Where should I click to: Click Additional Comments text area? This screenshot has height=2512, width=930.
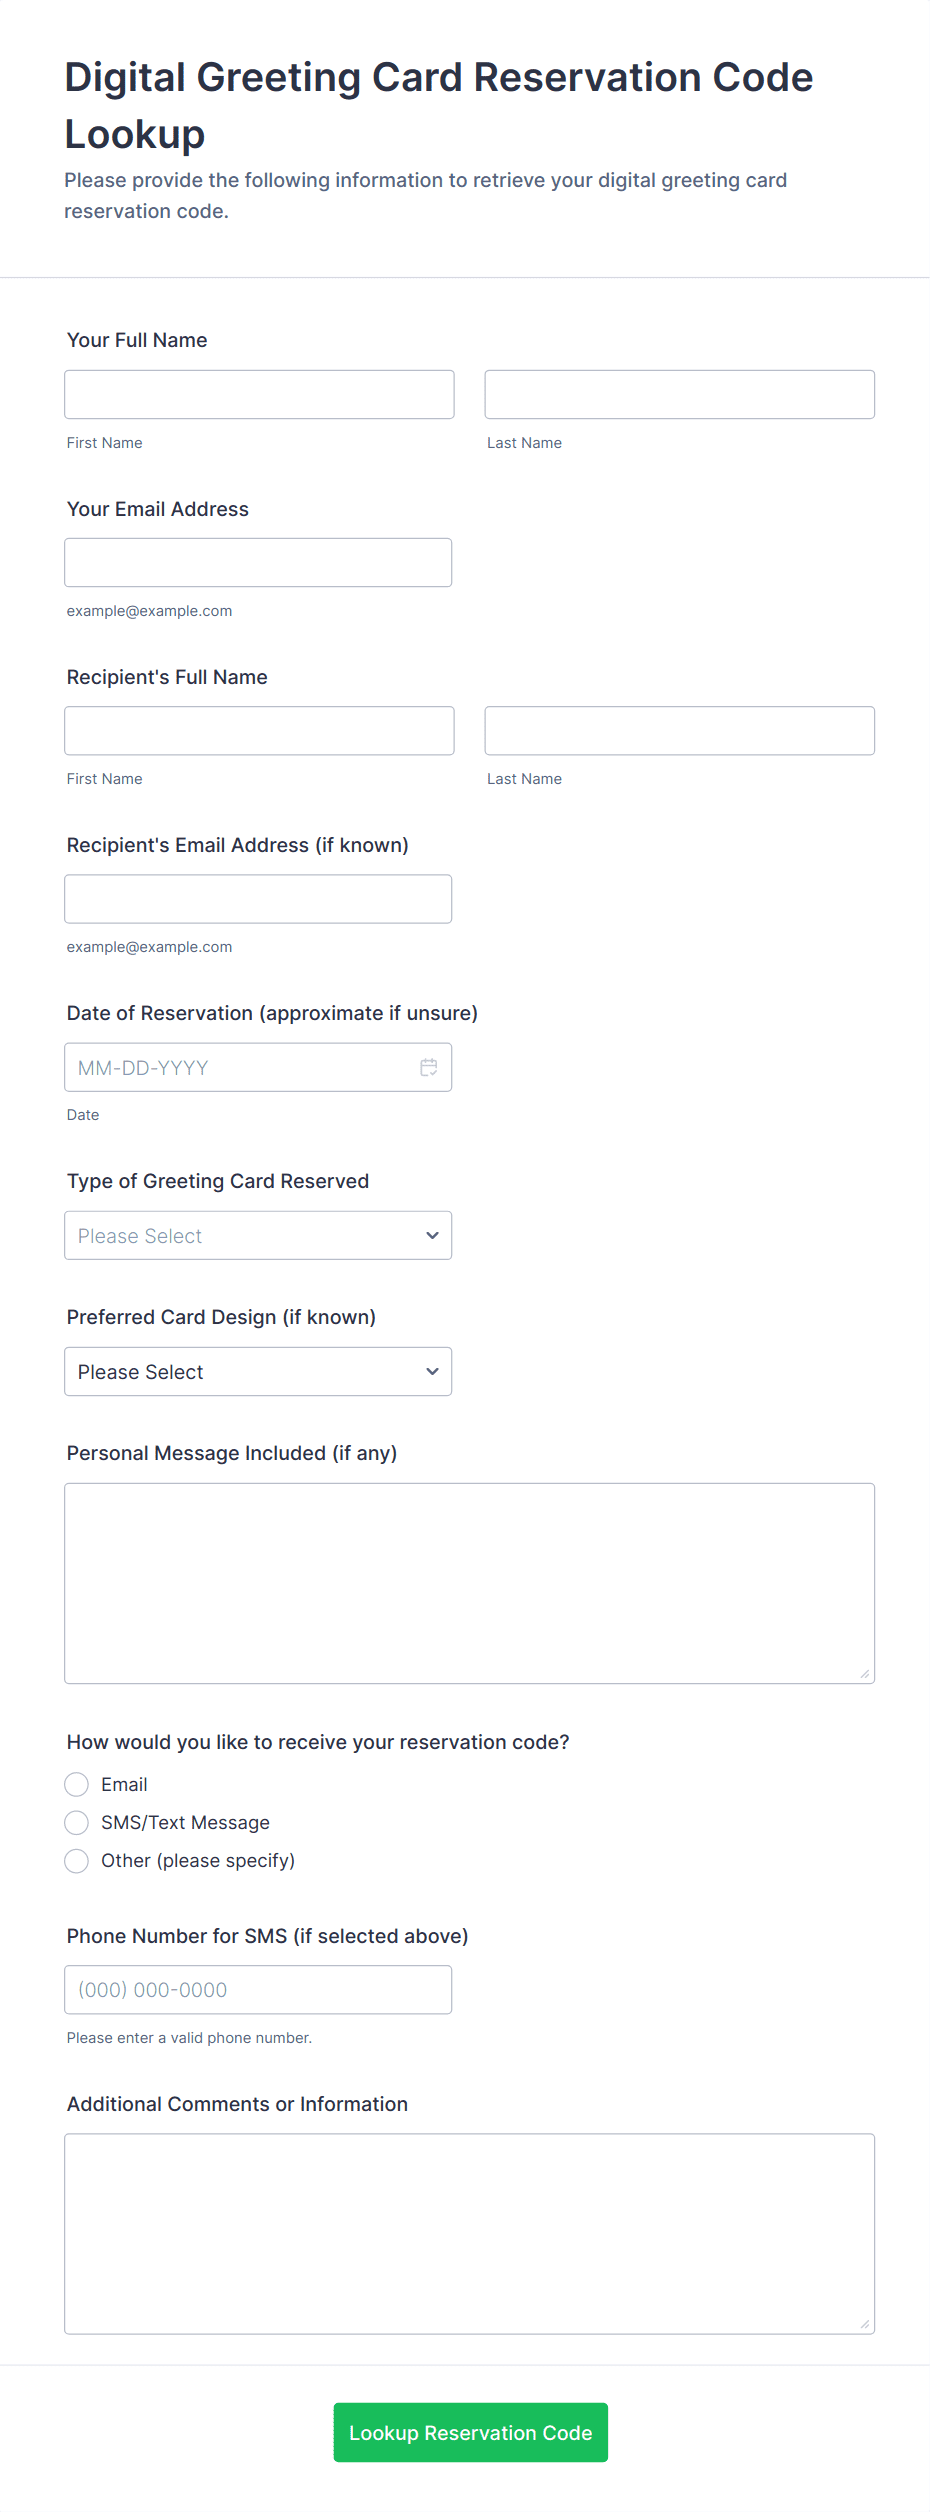[x=469, y=2233]
